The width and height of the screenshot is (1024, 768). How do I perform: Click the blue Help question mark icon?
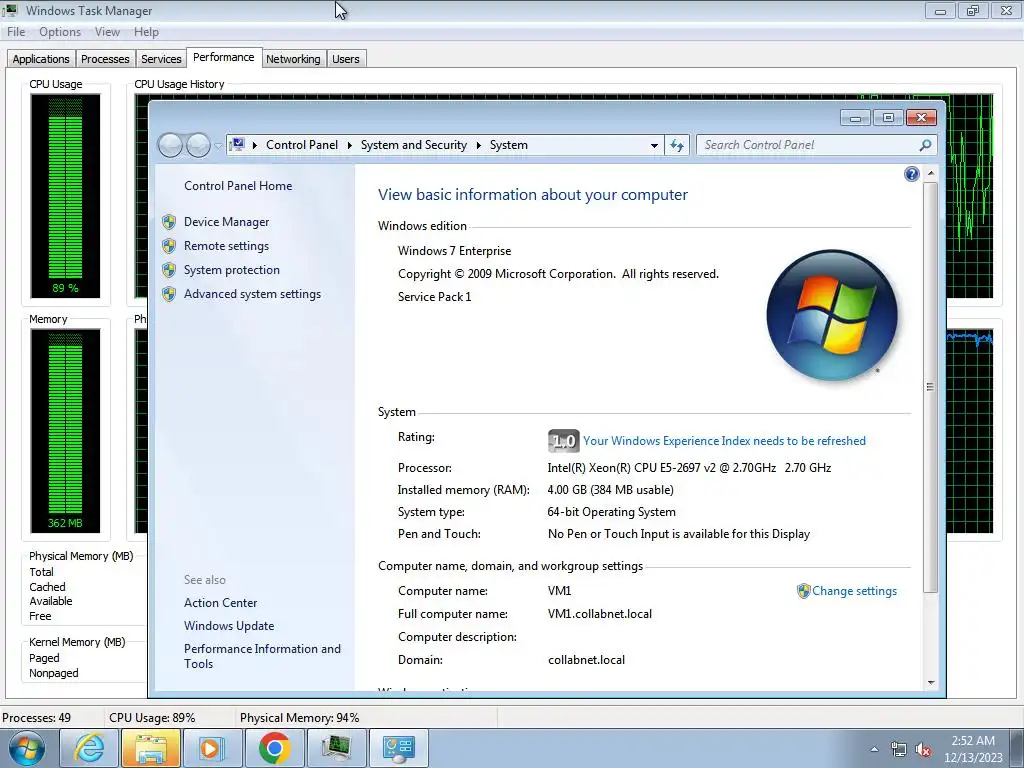912,174
